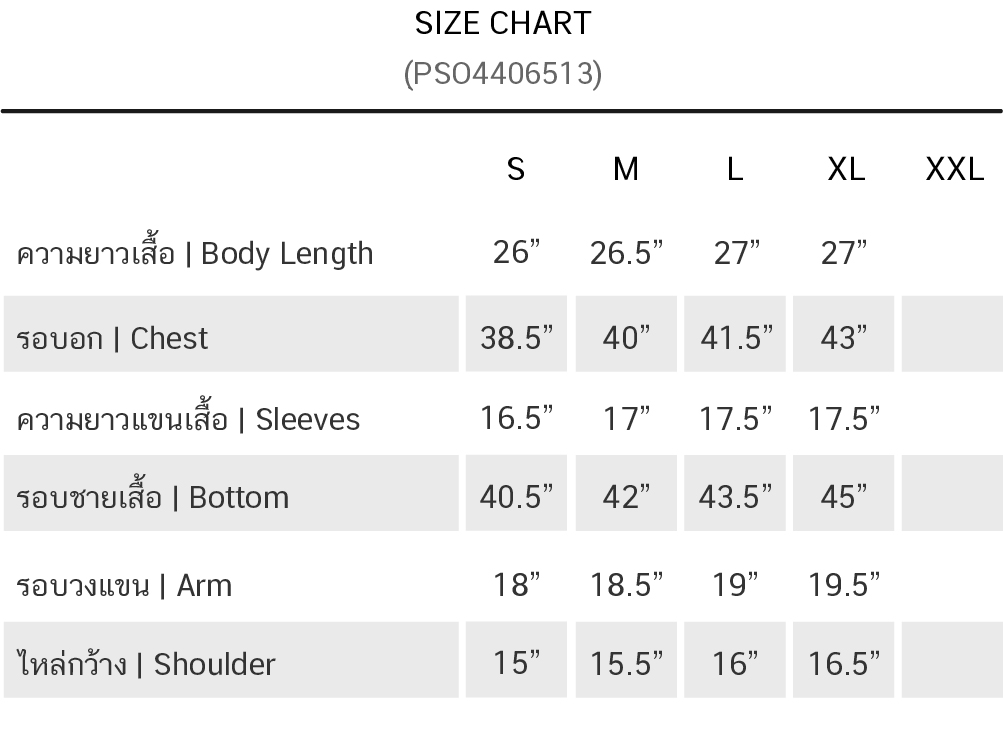Click the SIZE CHART title

pyautogui.click(x=503, y=23)
